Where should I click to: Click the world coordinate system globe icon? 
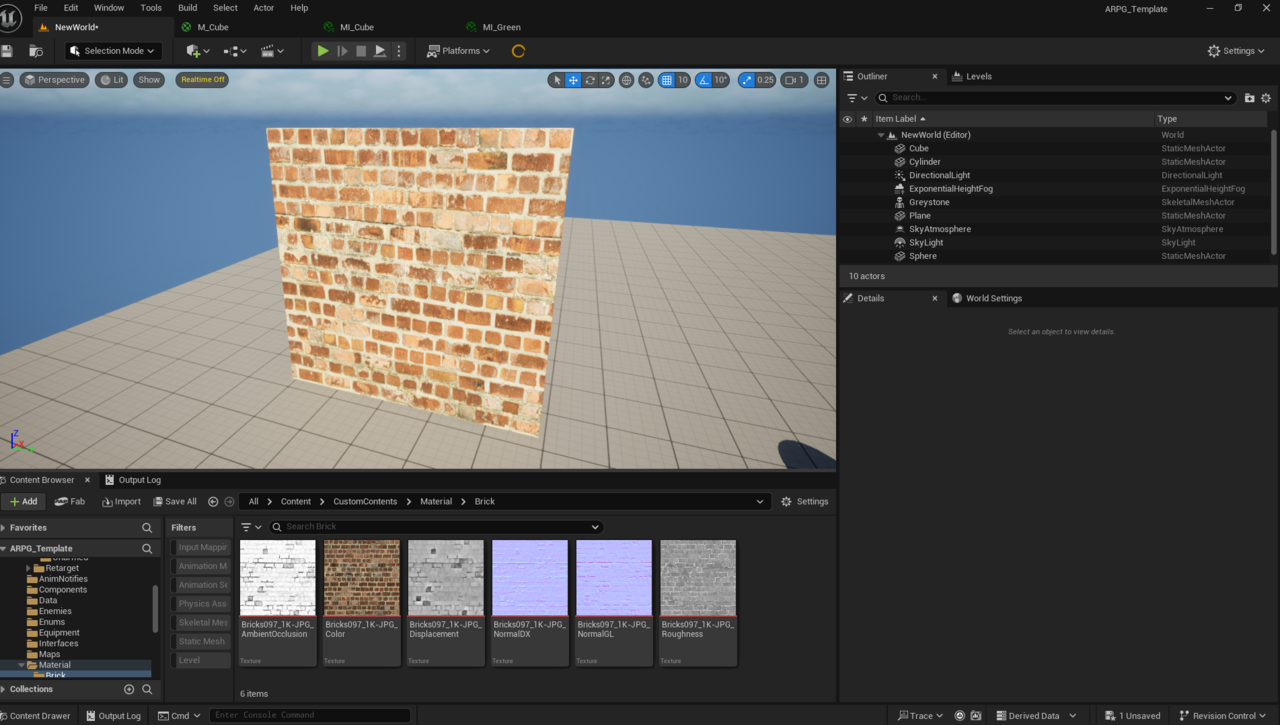(627, 80)
